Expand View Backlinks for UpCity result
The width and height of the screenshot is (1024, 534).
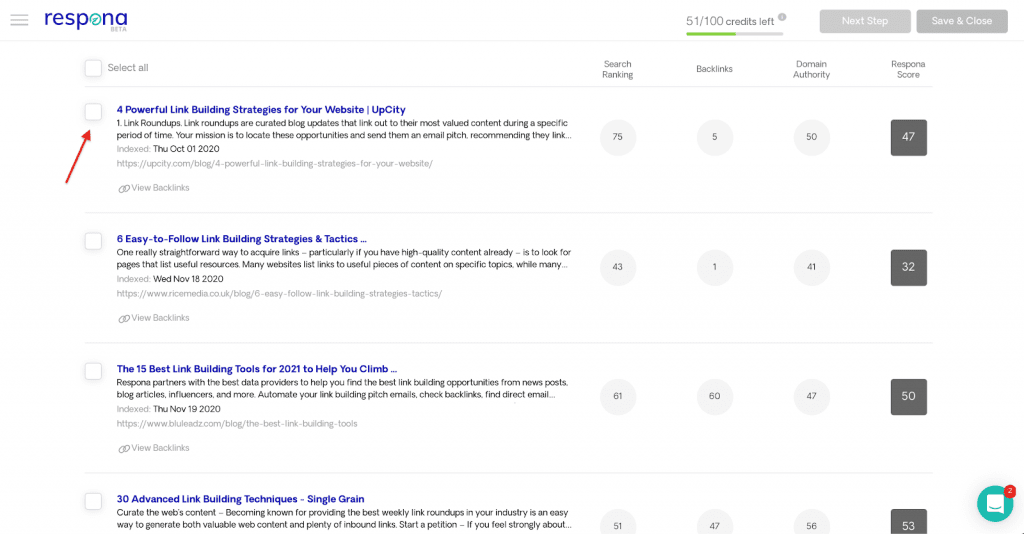pos(154,188)
